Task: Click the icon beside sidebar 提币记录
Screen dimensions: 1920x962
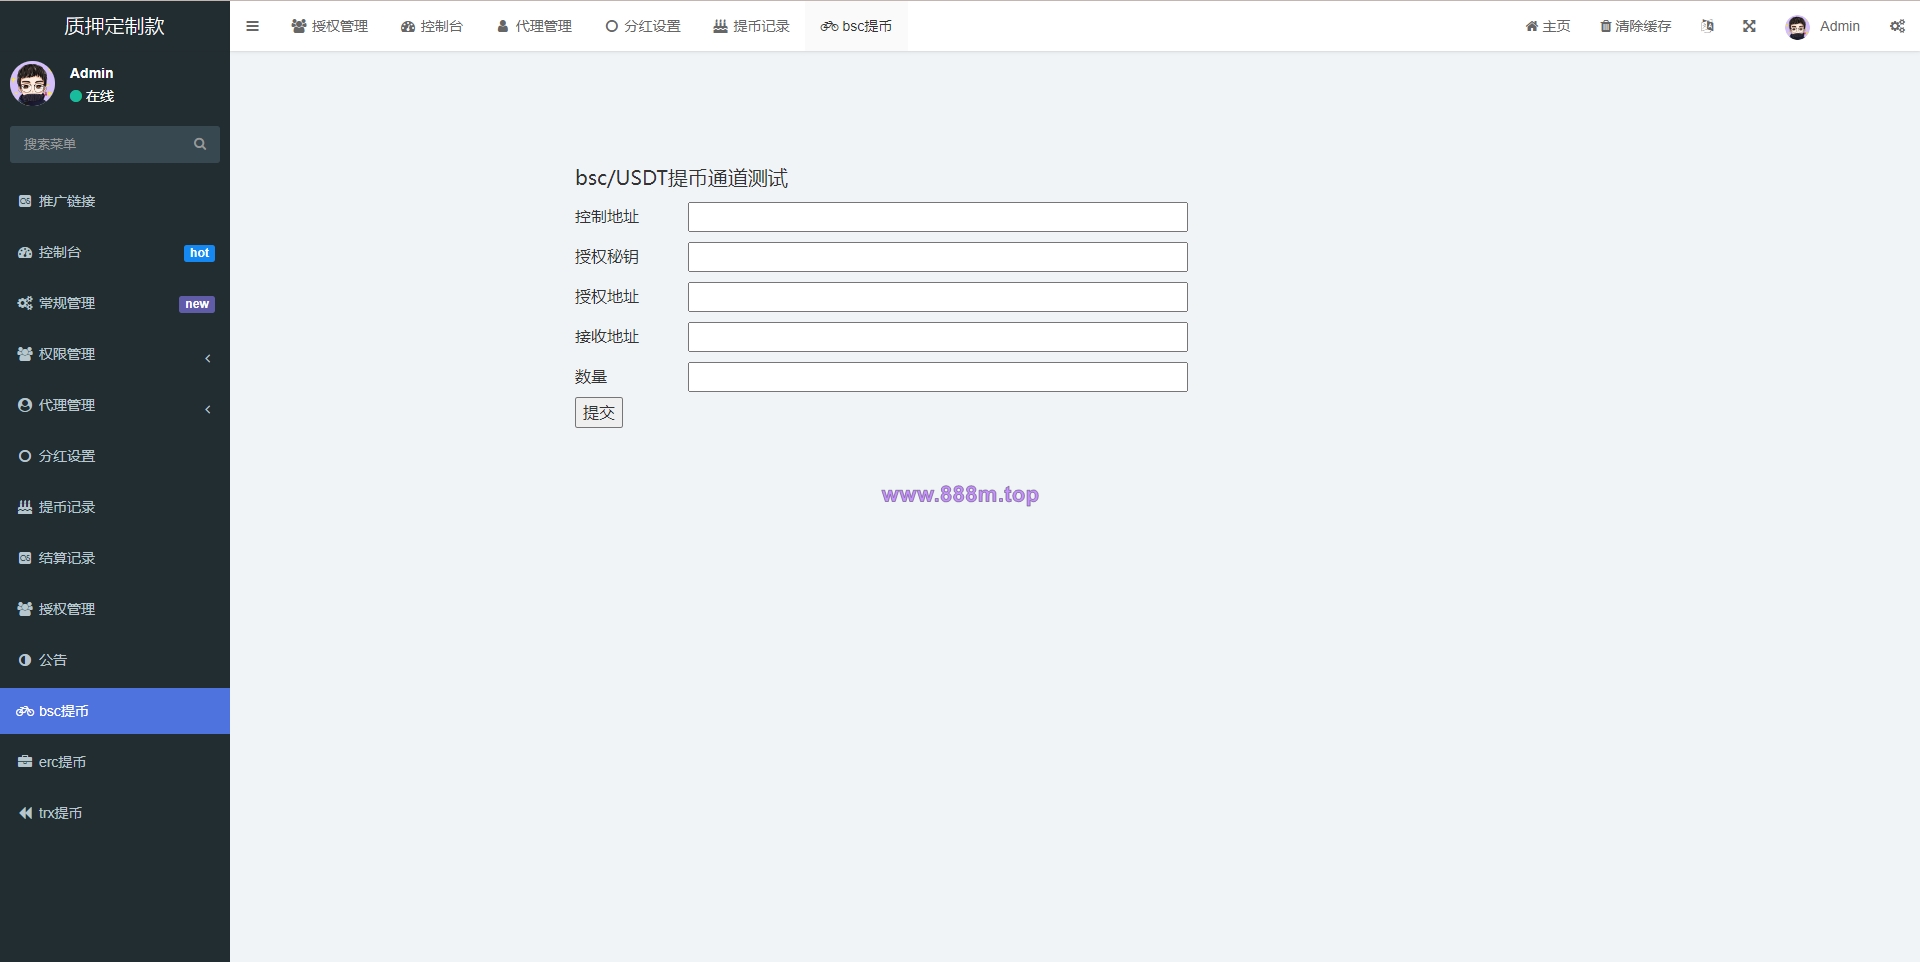Action: (x=25, y=507)
